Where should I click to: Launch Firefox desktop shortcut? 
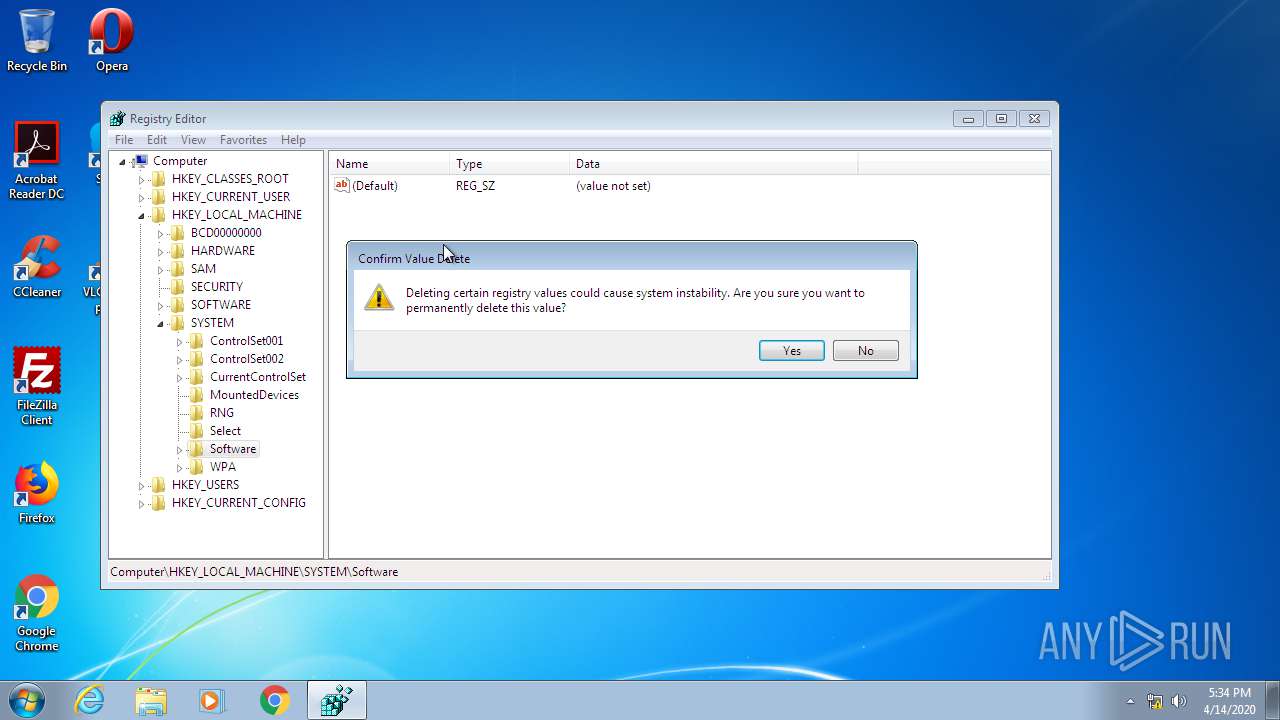click(37, 493)
